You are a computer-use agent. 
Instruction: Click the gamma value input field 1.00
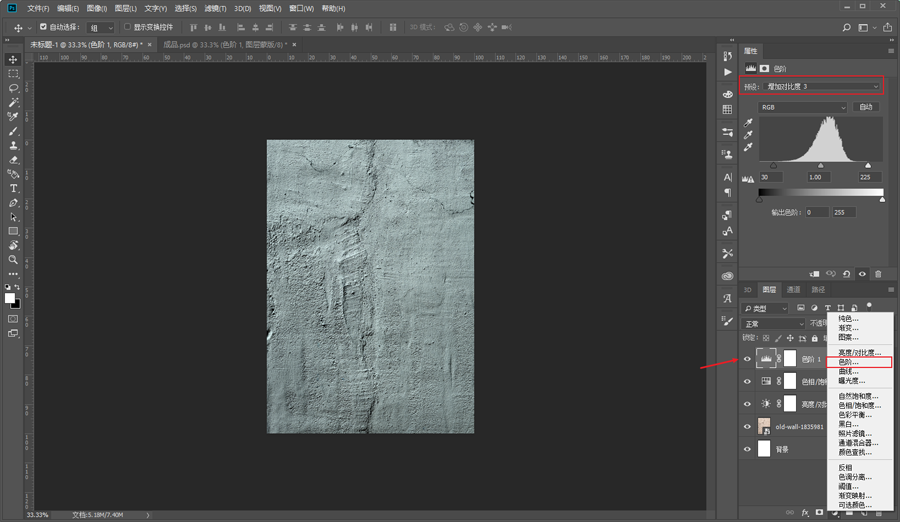click(x=820, y=177)
